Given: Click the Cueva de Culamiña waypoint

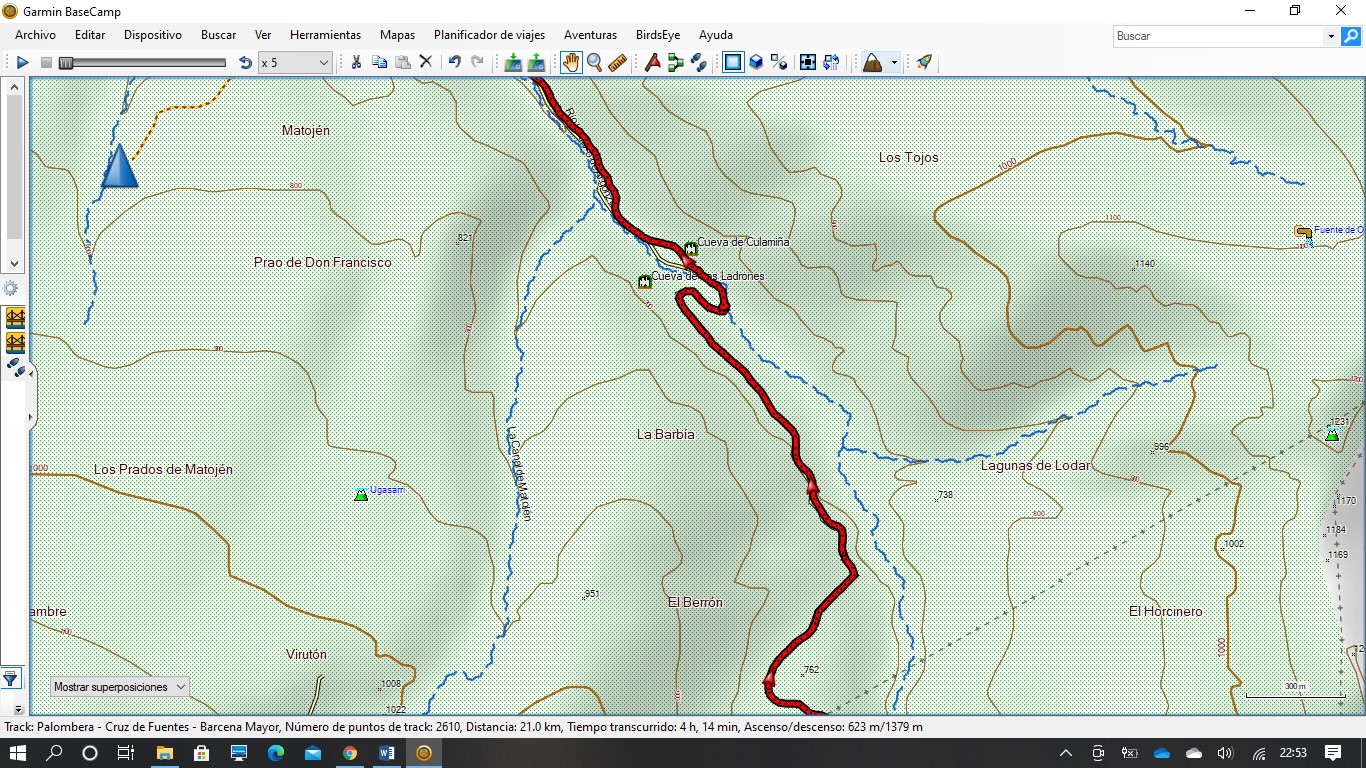Looking at the screenshot, I should click(690, 247).
